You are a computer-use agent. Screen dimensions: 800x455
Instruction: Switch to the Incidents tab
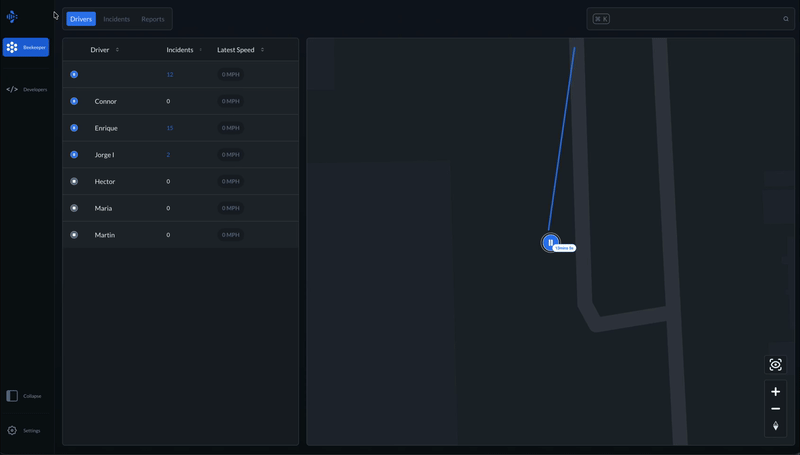coord(116,19)
